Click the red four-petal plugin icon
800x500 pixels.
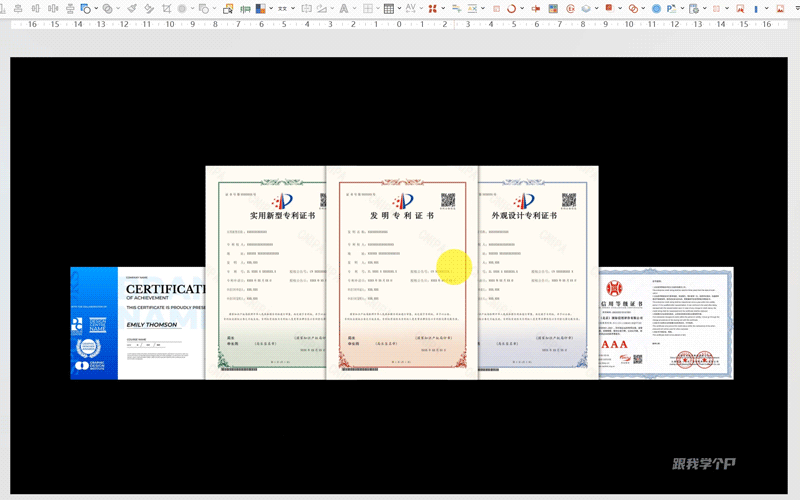[432, 9]
